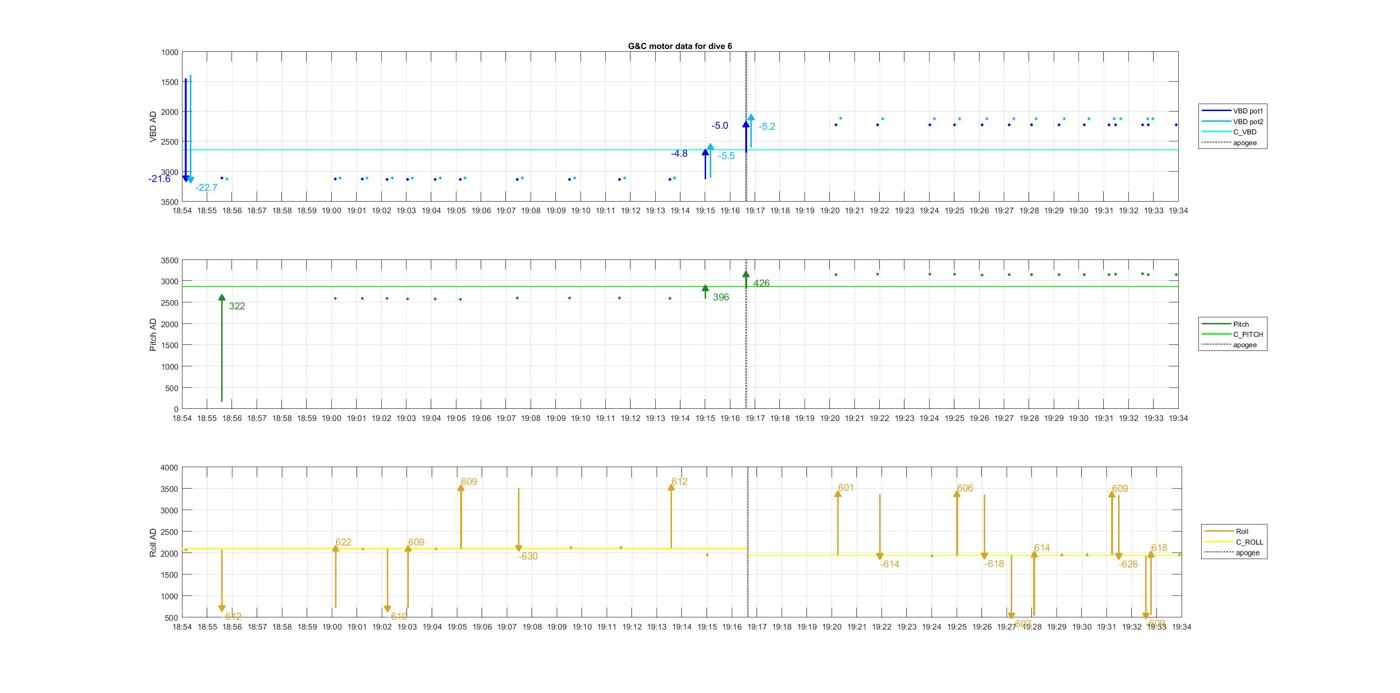
Task: Click the 'Roll AD' y-axis label
Action: coord(154,542)
